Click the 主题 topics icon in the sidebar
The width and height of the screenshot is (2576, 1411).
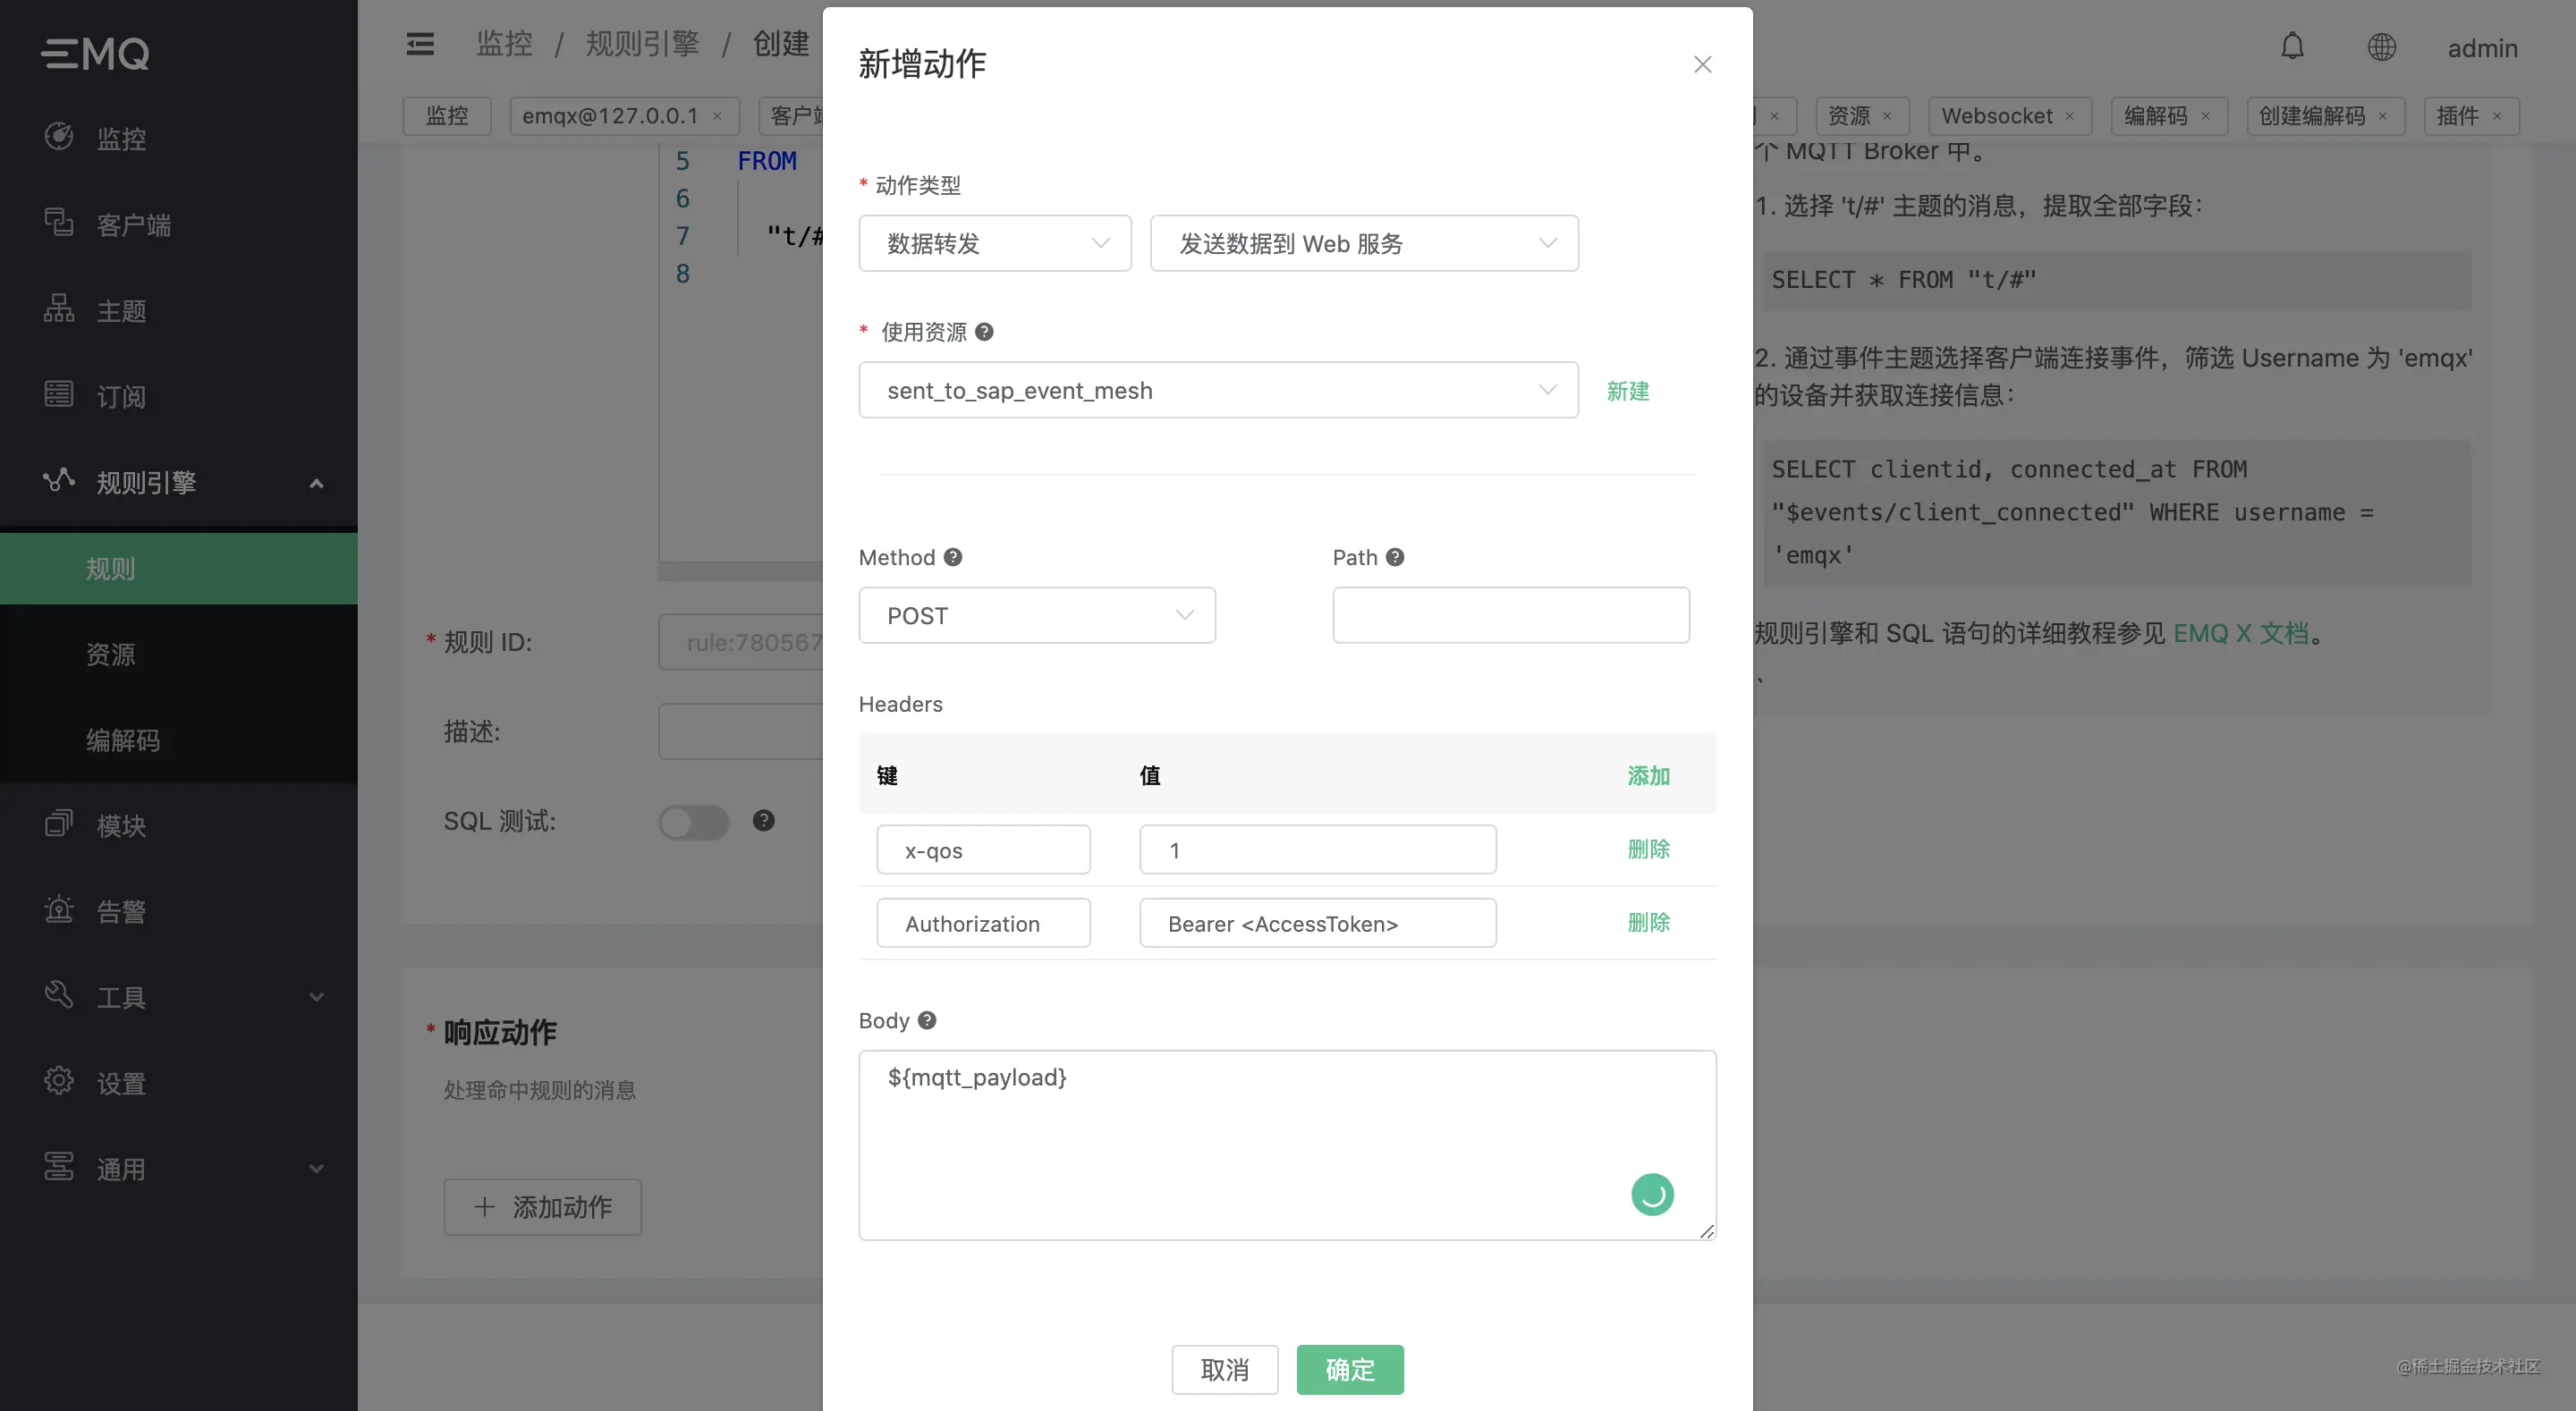(59, 308)
